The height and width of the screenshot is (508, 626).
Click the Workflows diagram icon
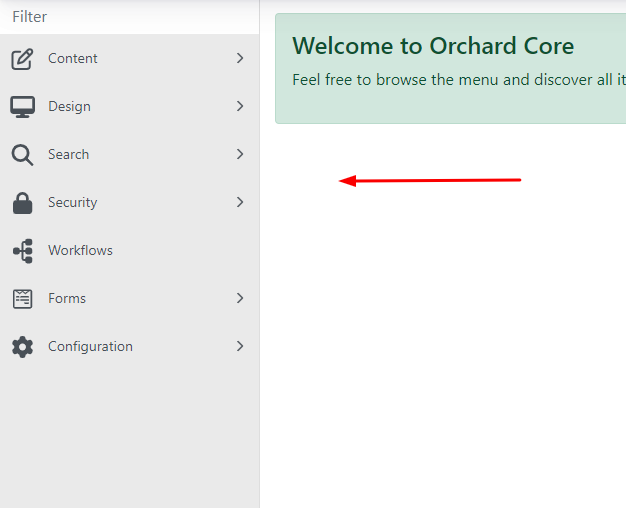(22, 251)
